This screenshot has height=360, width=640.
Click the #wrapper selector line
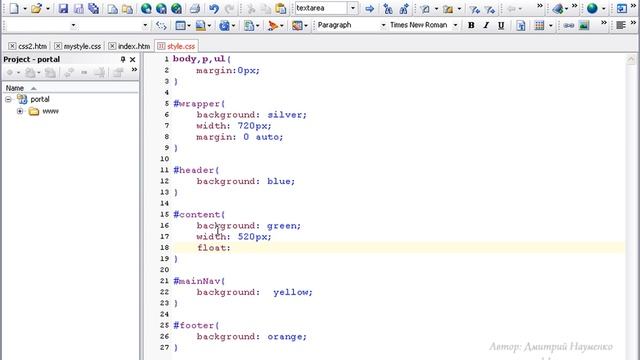click(198, 104)
